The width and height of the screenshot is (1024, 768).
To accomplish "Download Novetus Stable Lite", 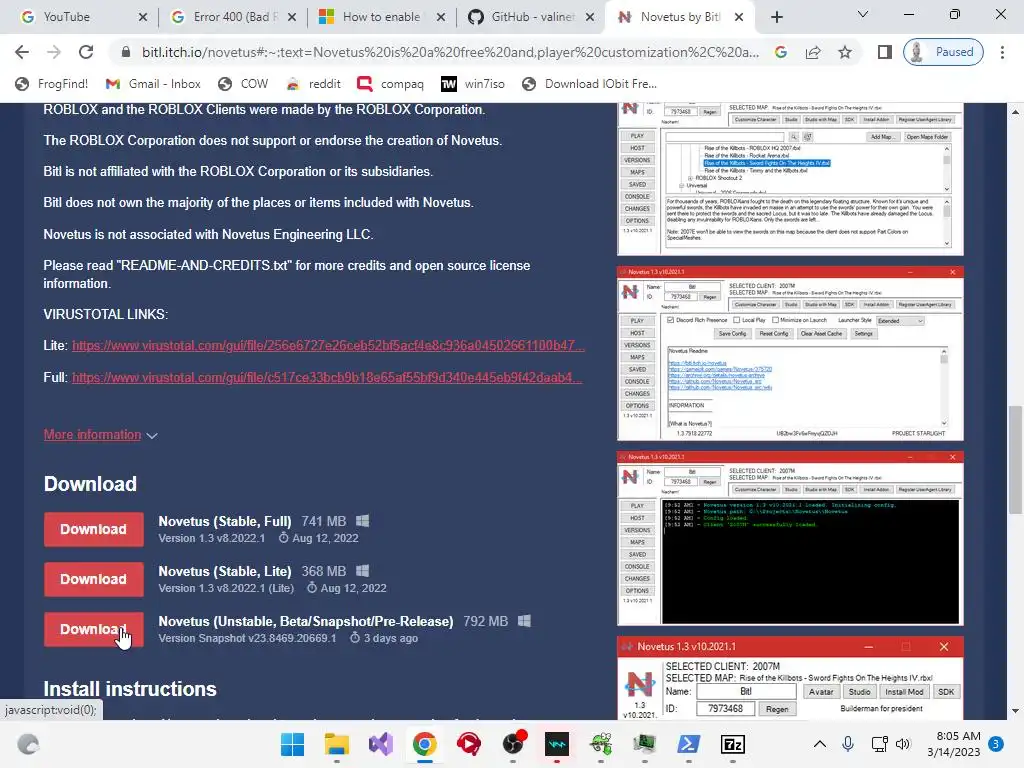I will coord(93,579).
